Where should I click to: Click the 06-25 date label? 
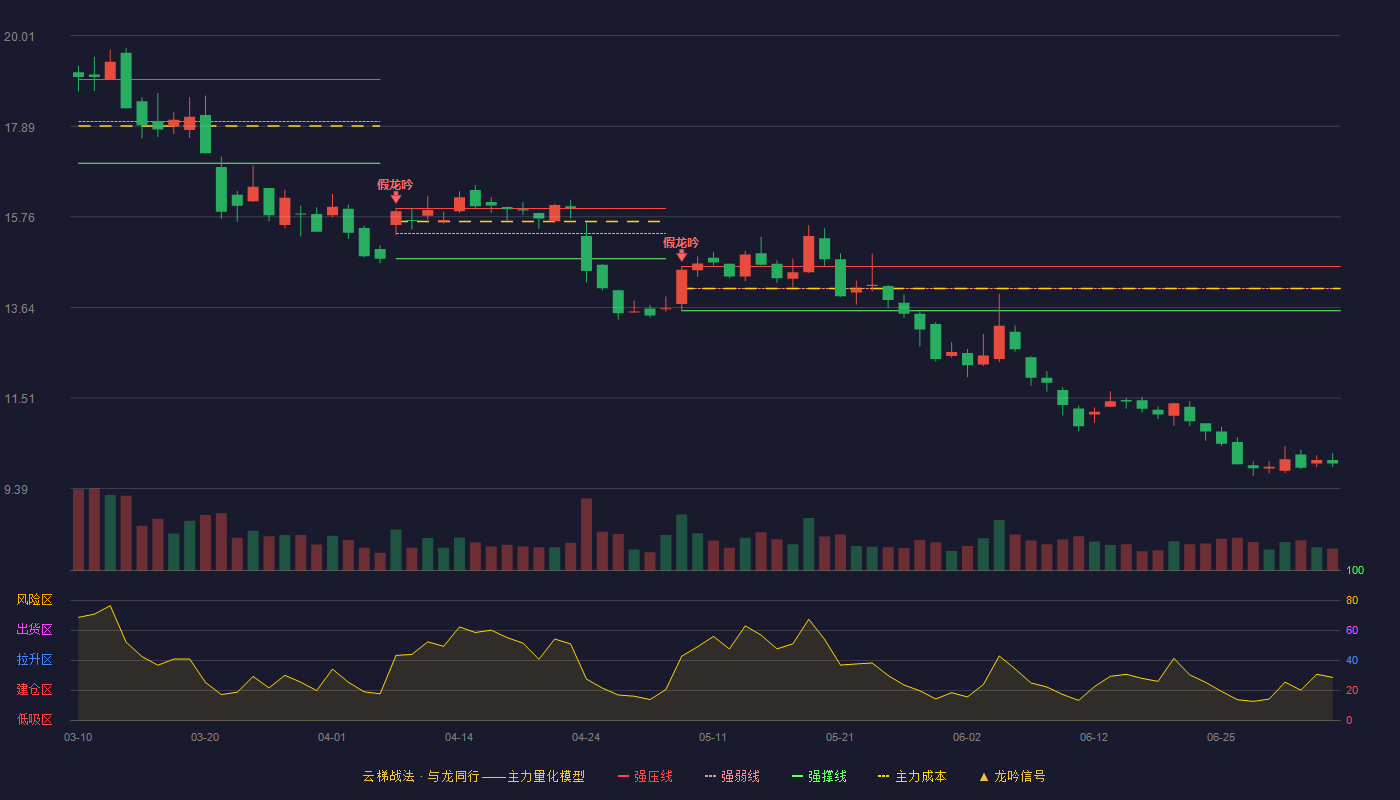coord(1221,737)
